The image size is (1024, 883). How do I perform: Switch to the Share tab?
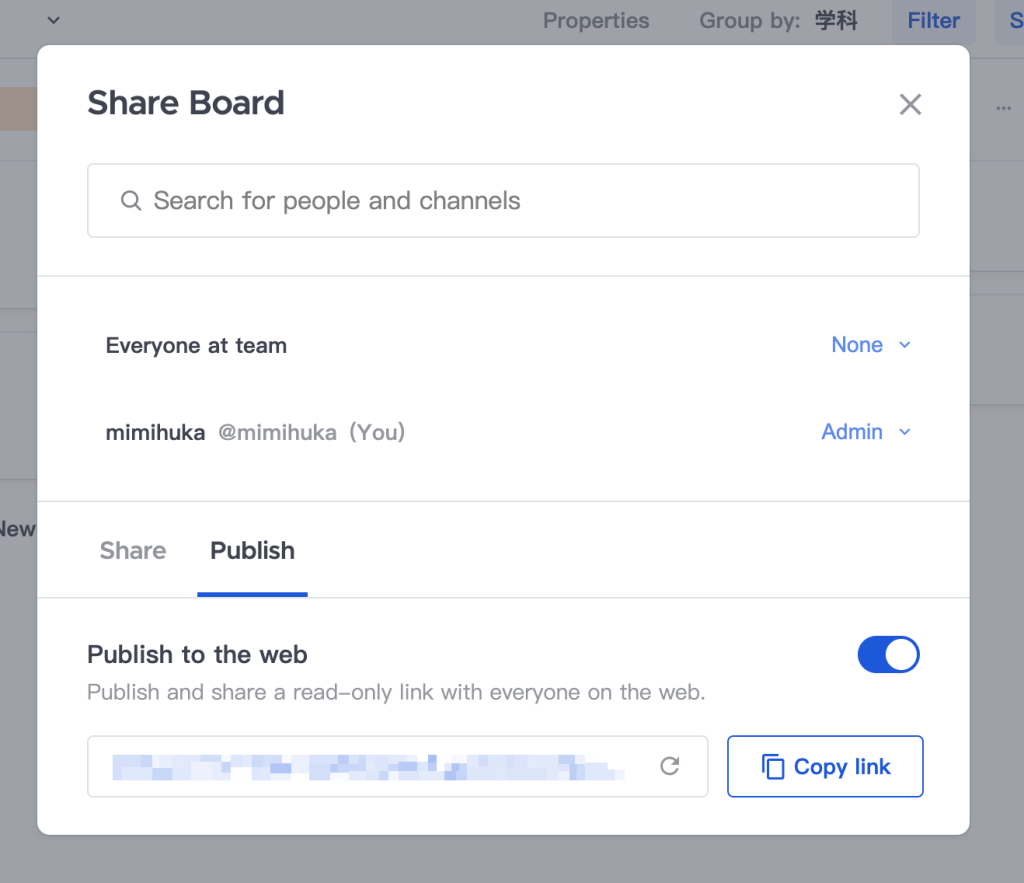(133, 551)
